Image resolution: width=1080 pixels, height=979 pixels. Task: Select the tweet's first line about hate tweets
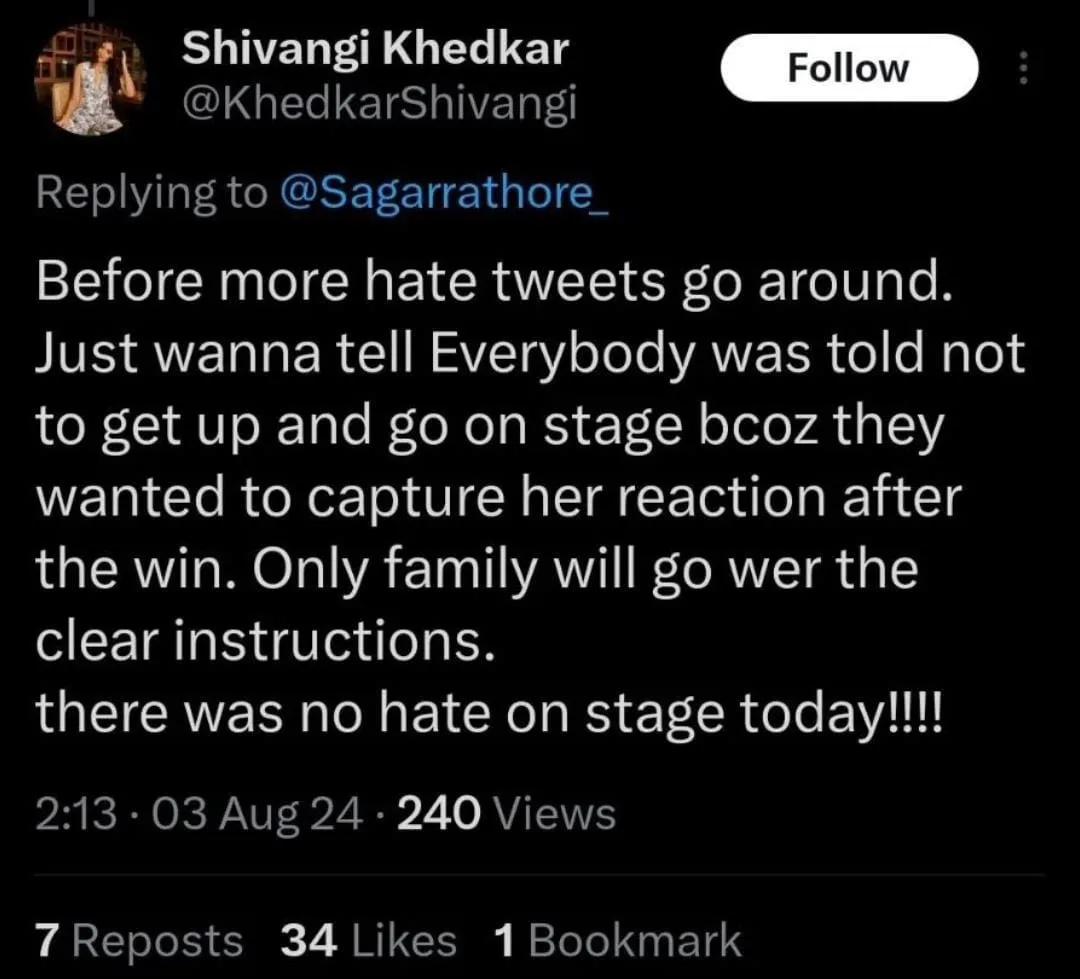[x=495, y=281]
